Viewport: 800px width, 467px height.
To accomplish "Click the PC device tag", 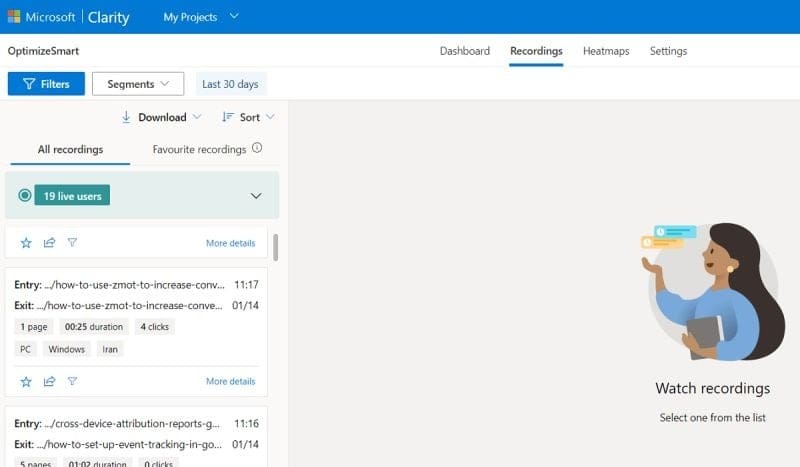I will pyautogui.click(x=26, y=349).
